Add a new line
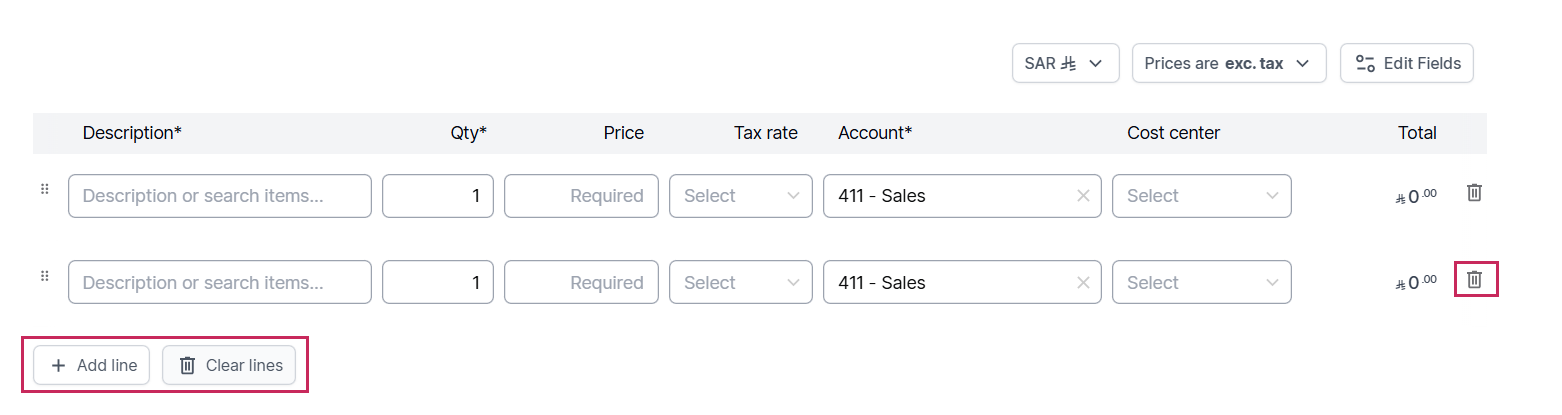 (92, 365)
